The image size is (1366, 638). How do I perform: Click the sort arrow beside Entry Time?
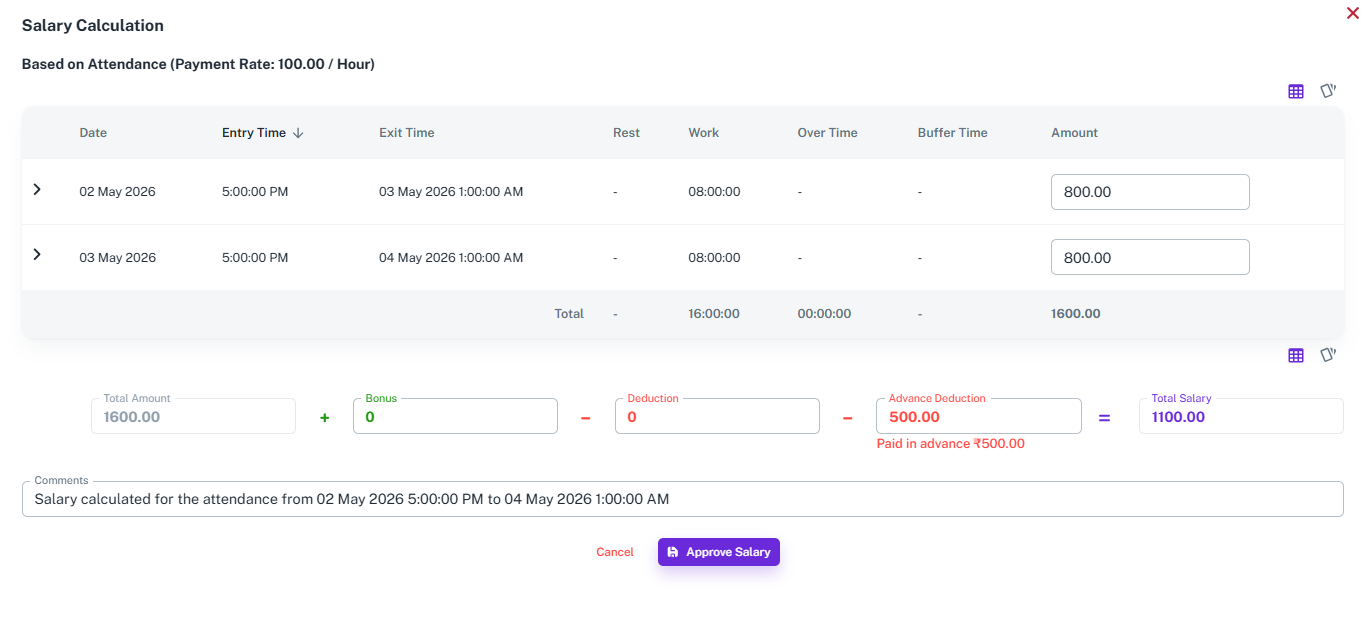click(x=298, y=133)
